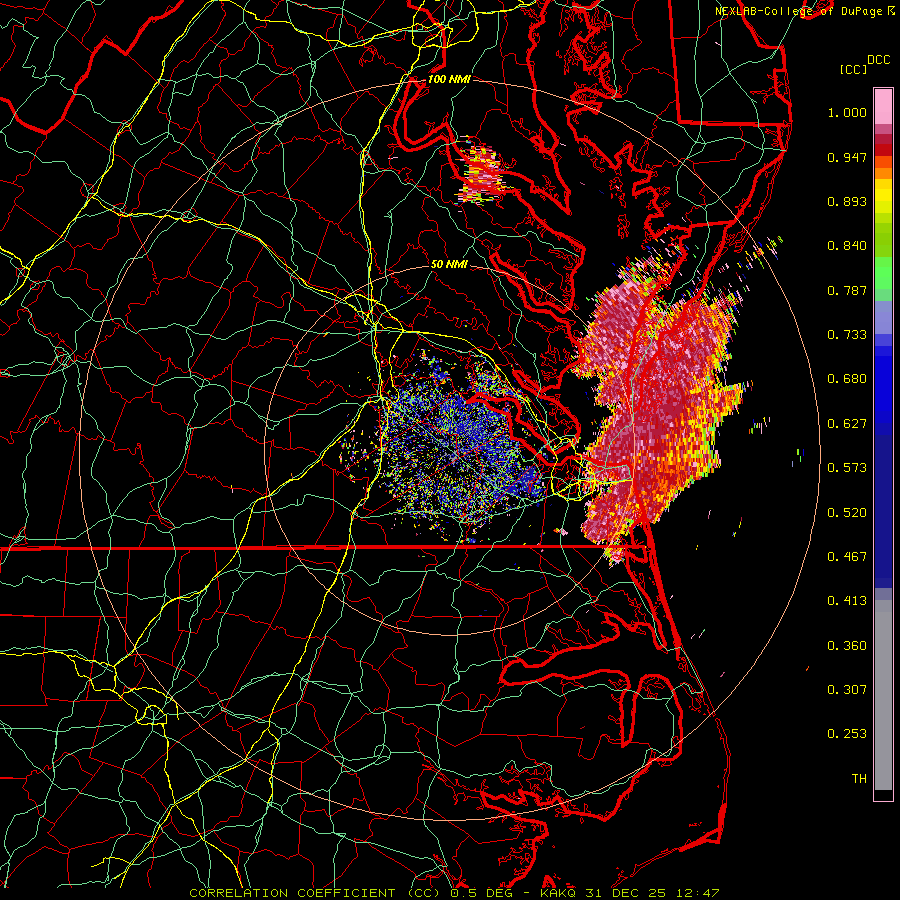Viewport: 900px width, 900px height.
Task: Click the DCC product label
Action: click(x=878, y=60)
